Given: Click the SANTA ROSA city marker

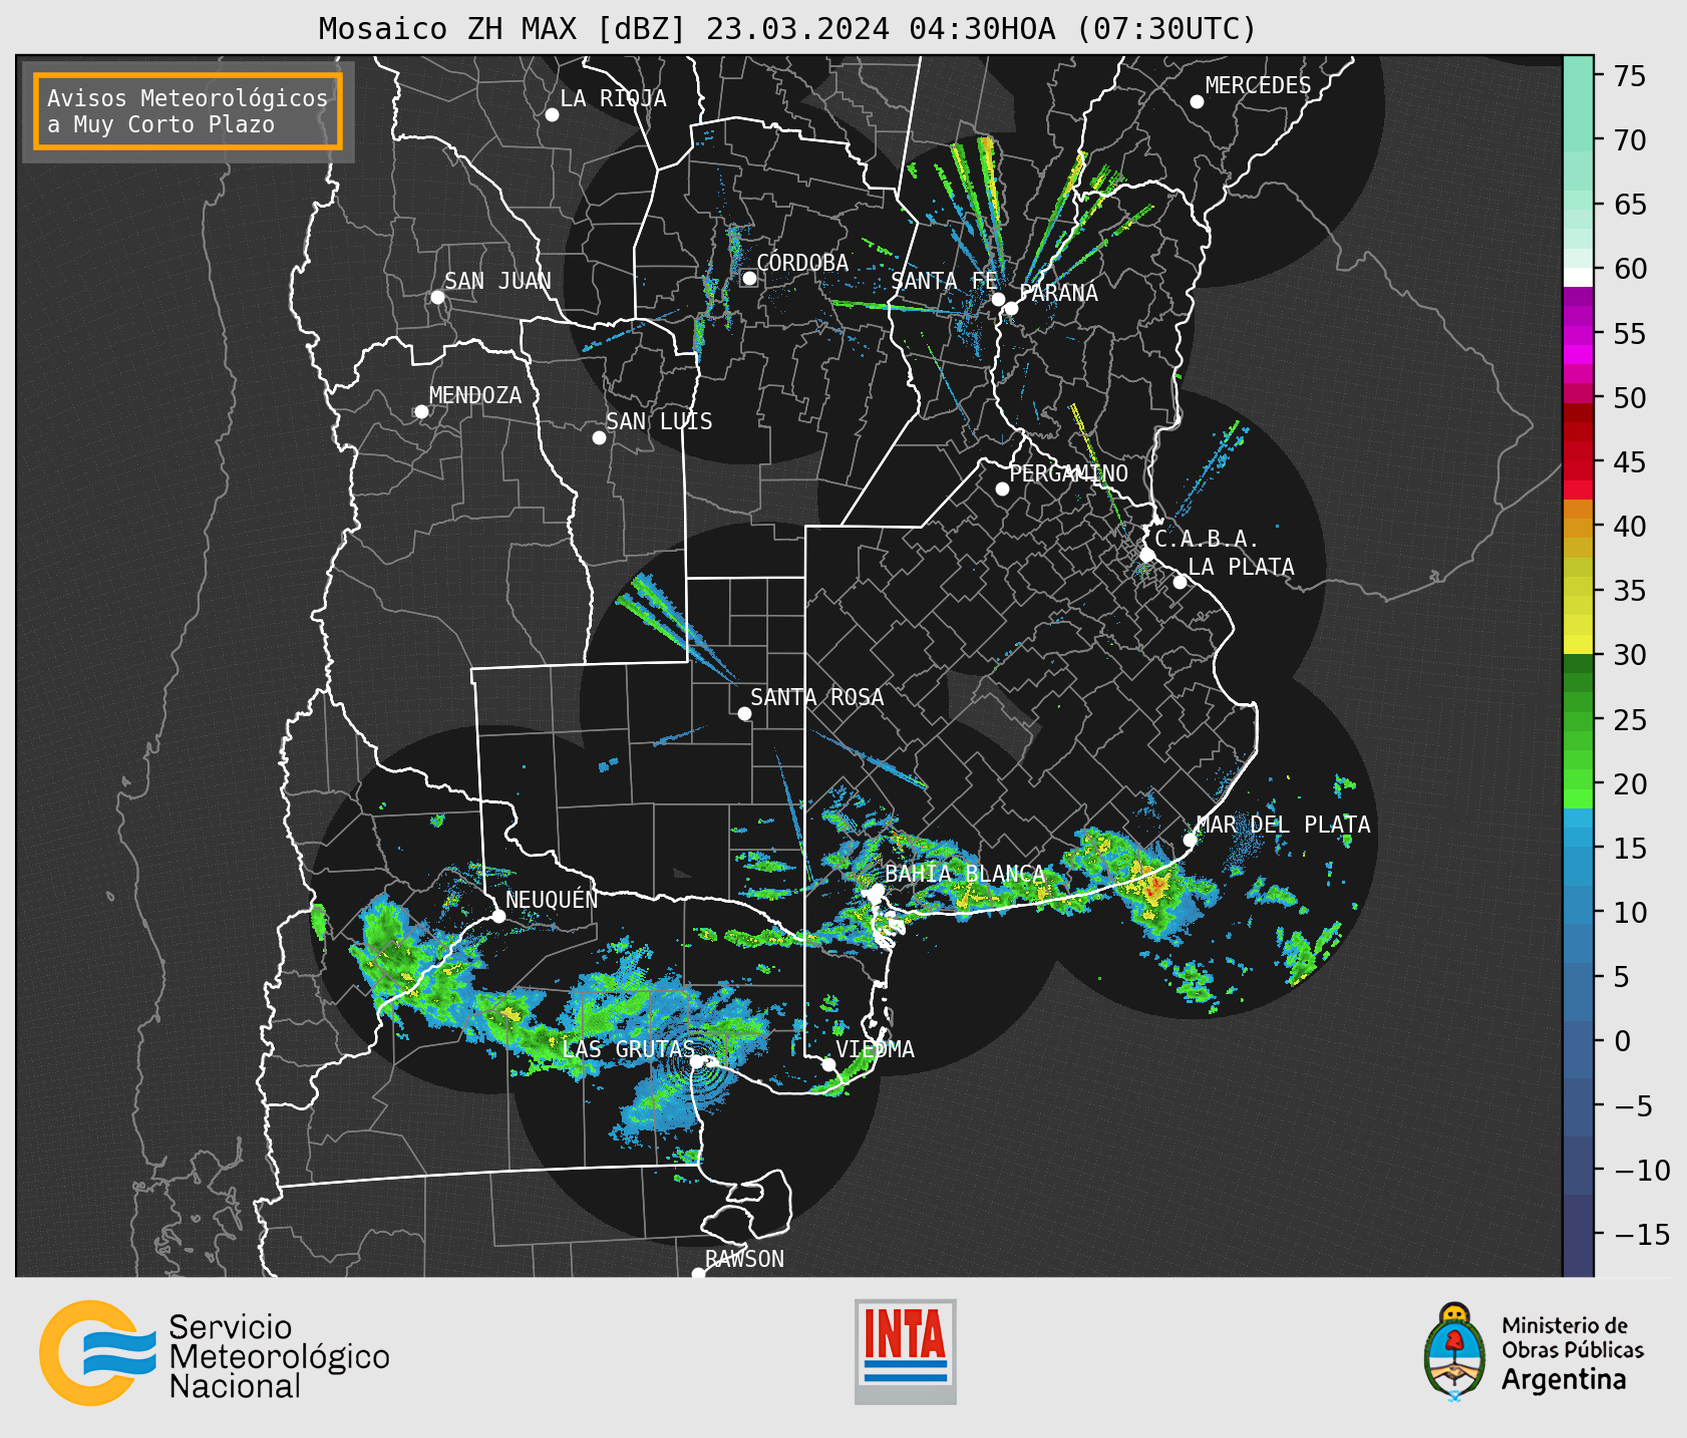Looking at the screenshot, I should pyautogui.click(x=744, y=714).
